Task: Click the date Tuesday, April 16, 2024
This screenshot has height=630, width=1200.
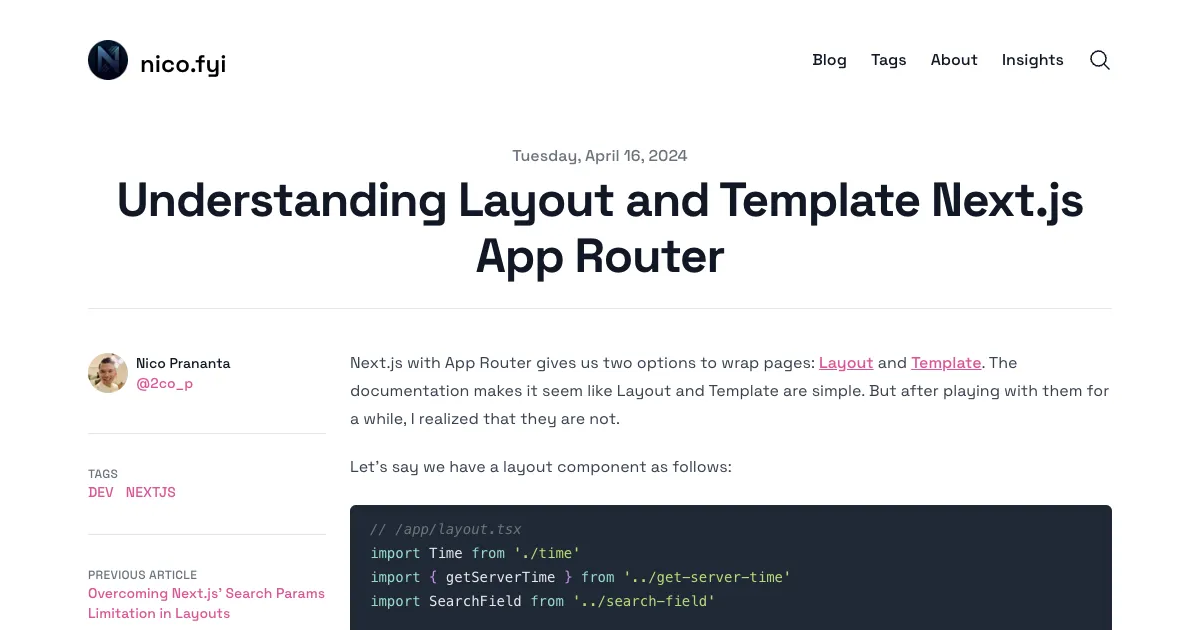Action: [600, 156]
